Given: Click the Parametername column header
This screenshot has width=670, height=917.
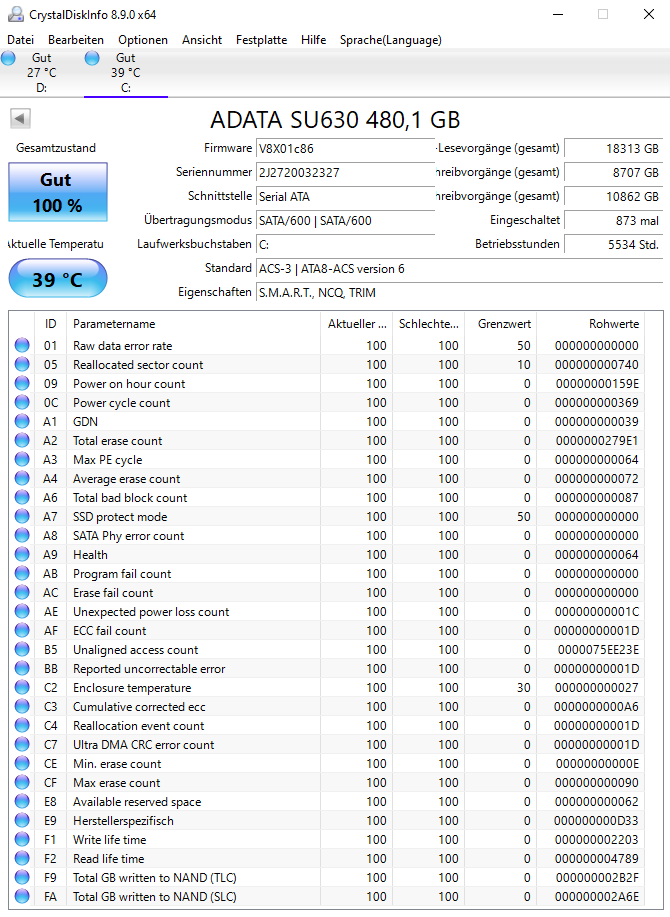Looking at the screenshot, I should (194, 323).
